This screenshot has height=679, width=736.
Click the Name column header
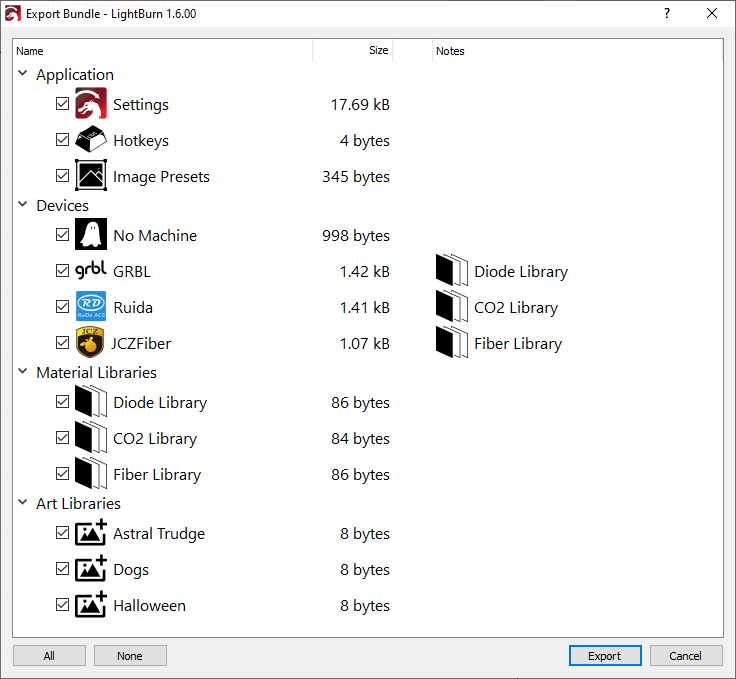(x=162, y=51)
